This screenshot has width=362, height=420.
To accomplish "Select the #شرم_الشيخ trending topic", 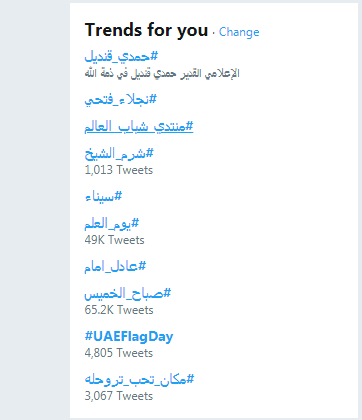I will click(x=119, y=154).
